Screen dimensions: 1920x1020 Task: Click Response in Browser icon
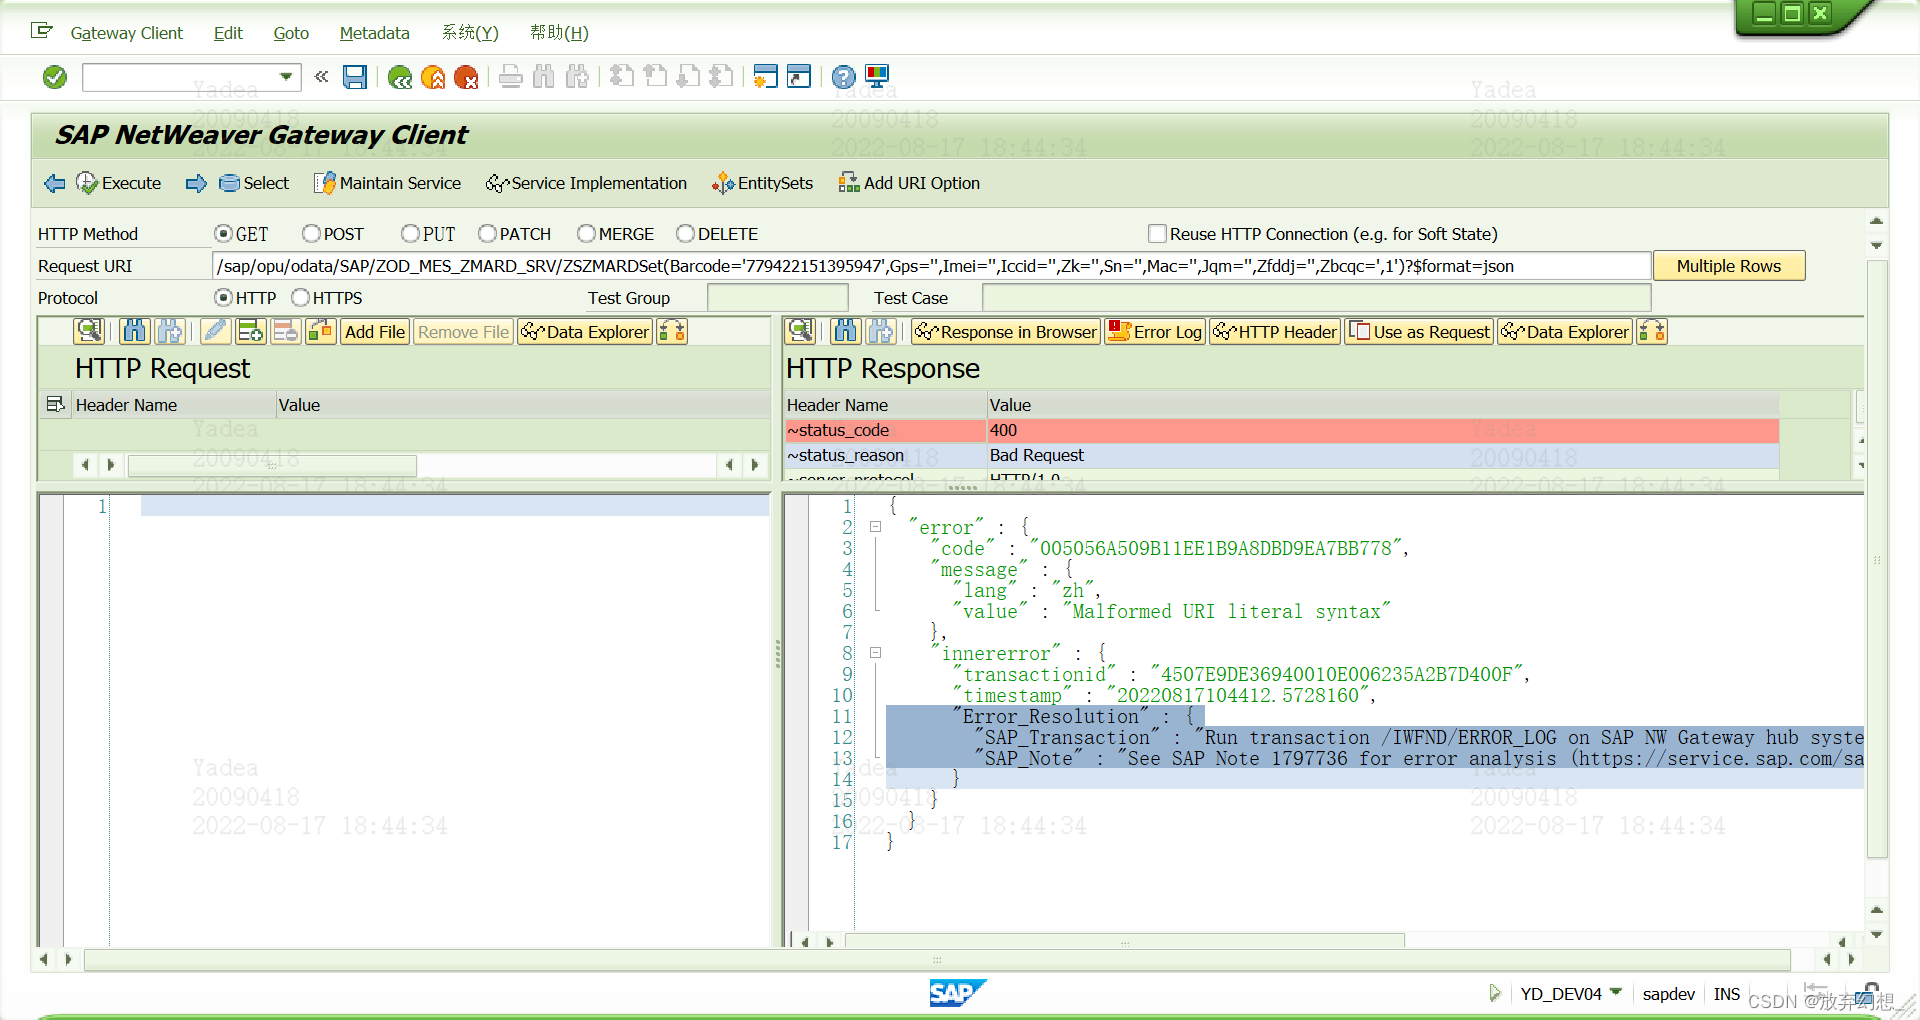tap(1005, 331)
